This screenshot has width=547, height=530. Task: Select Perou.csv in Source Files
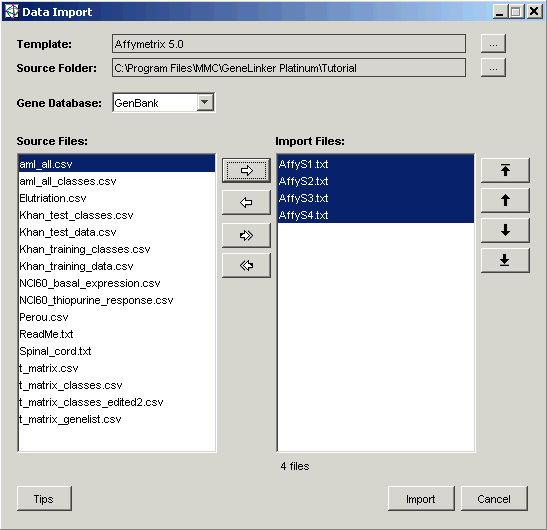tap(117, 317)
